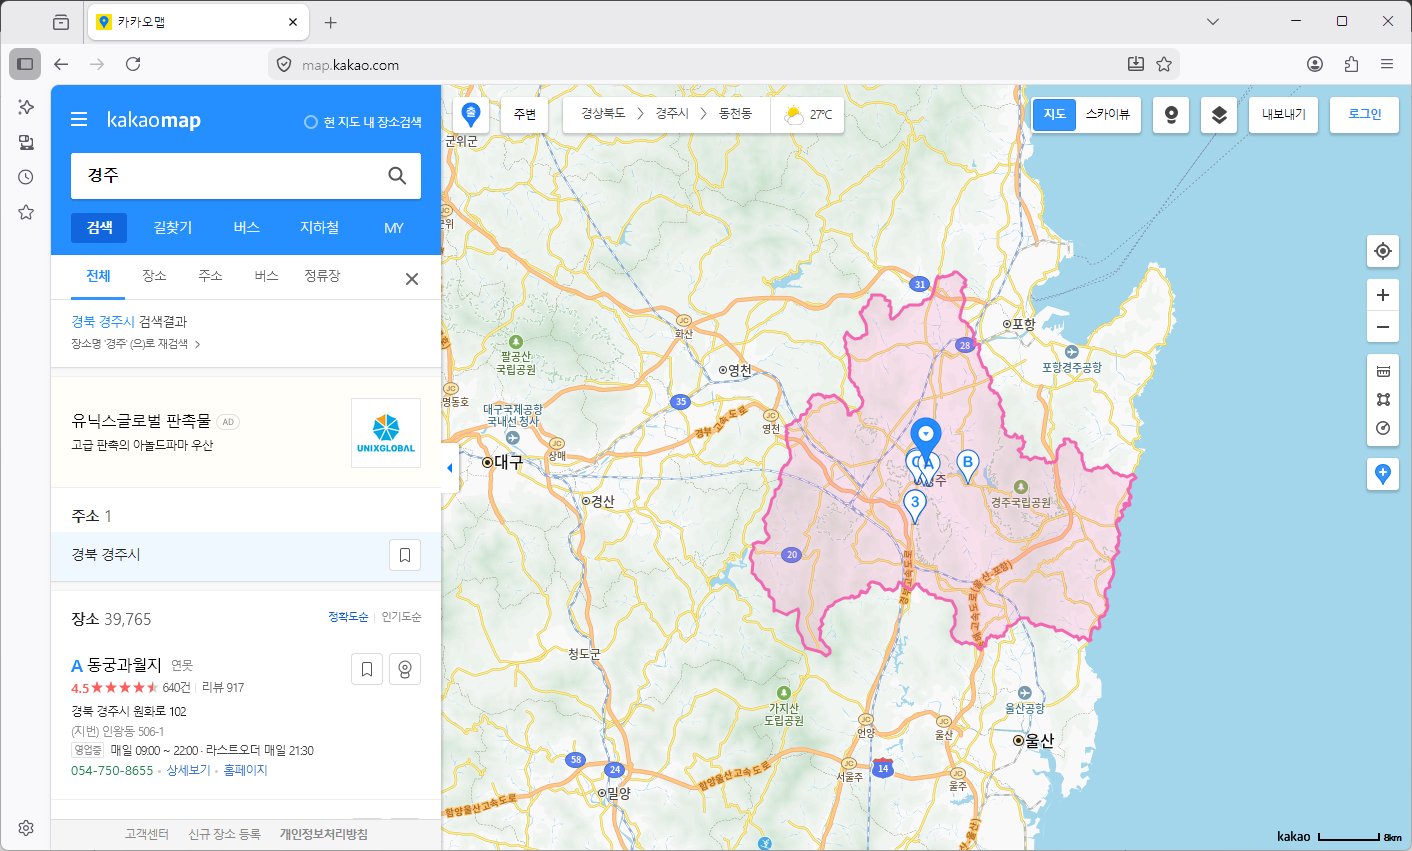1412x851 pixels.
Task: Close the search results panel
Action: pos(412,279)
